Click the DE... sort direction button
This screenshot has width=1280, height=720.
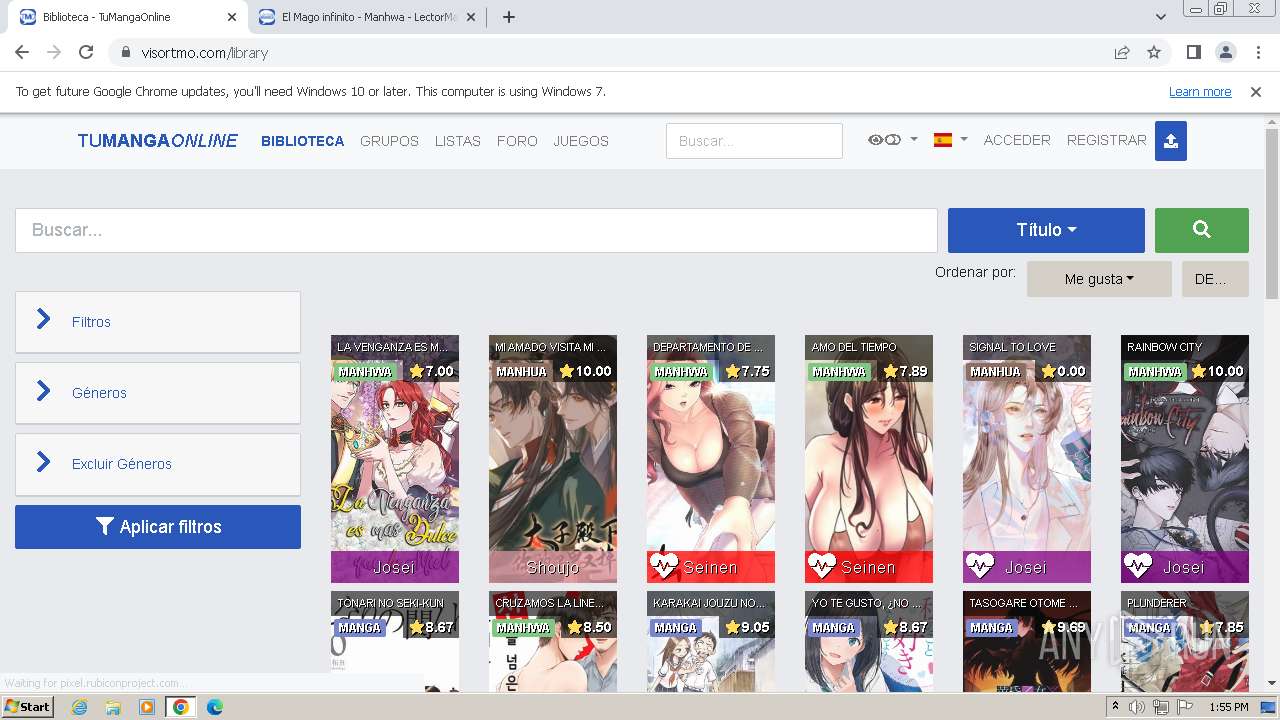pyautogui.click(x=1214, y=279)
